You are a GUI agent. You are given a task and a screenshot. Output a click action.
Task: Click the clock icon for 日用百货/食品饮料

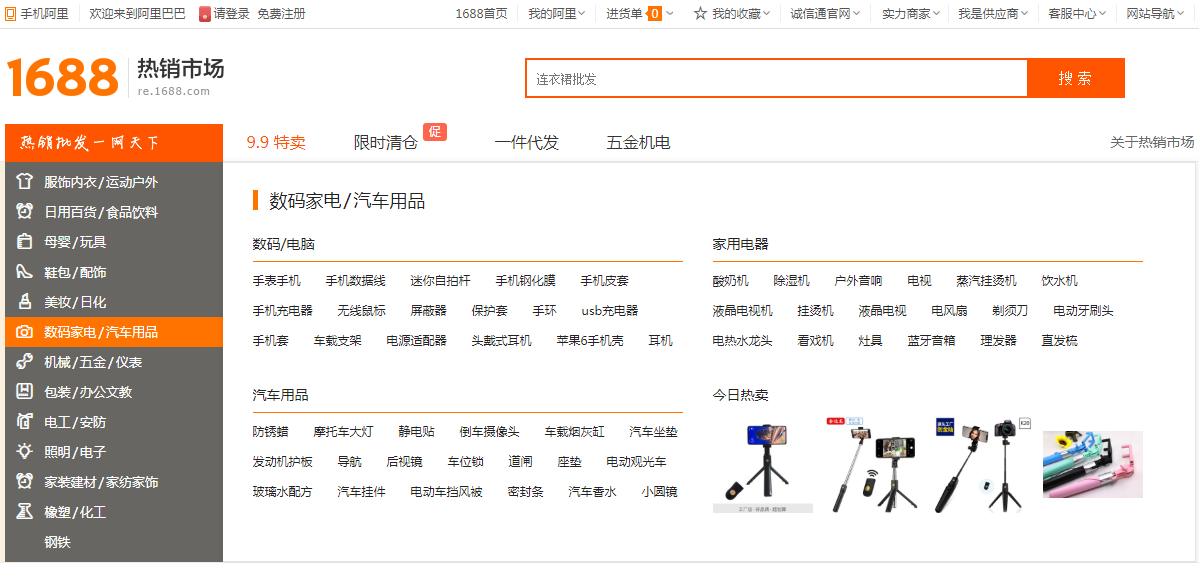pyautogui.click(x=24, y=212)
